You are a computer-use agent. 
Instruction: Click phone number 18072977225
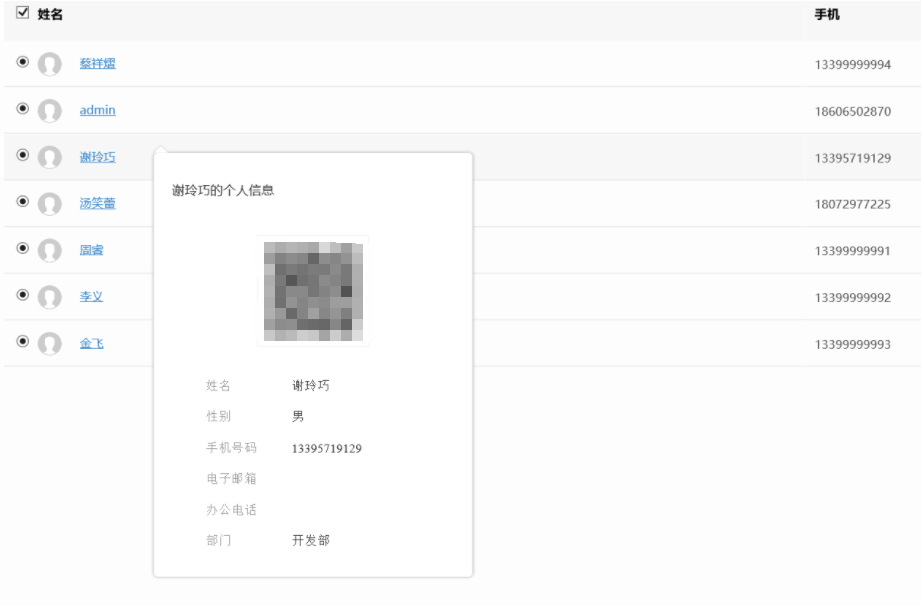[x=853, y=204]
